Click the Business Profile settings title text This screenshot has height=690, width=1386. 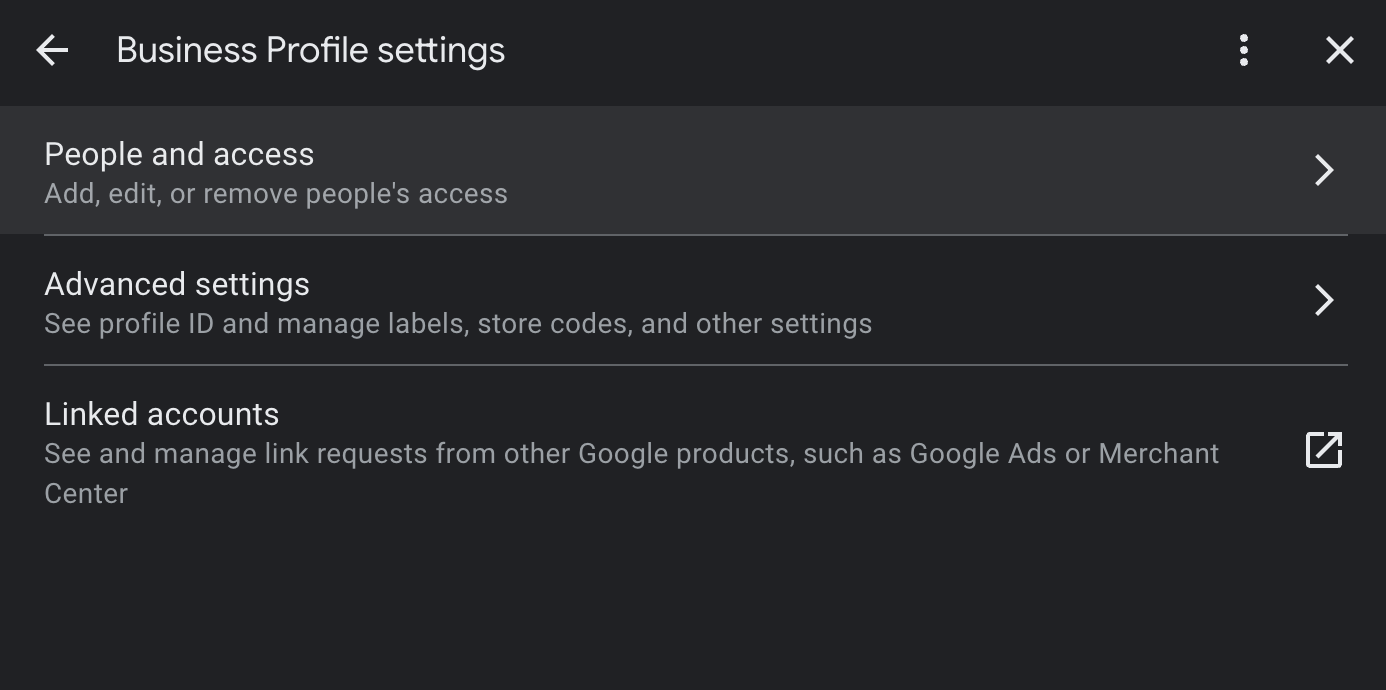(x=310, y=50)
